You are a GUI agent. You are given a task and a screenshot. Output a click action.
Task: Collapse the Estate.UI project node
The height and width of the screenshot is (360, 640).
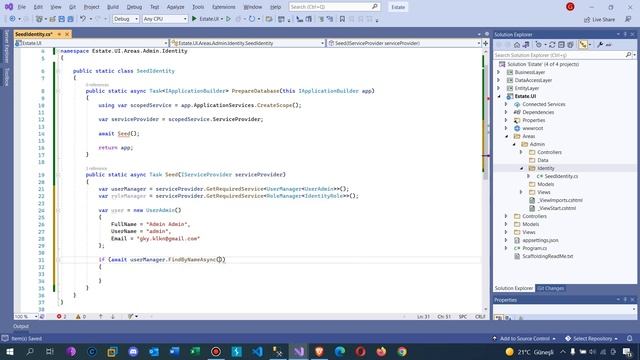[x=499, y=96]
